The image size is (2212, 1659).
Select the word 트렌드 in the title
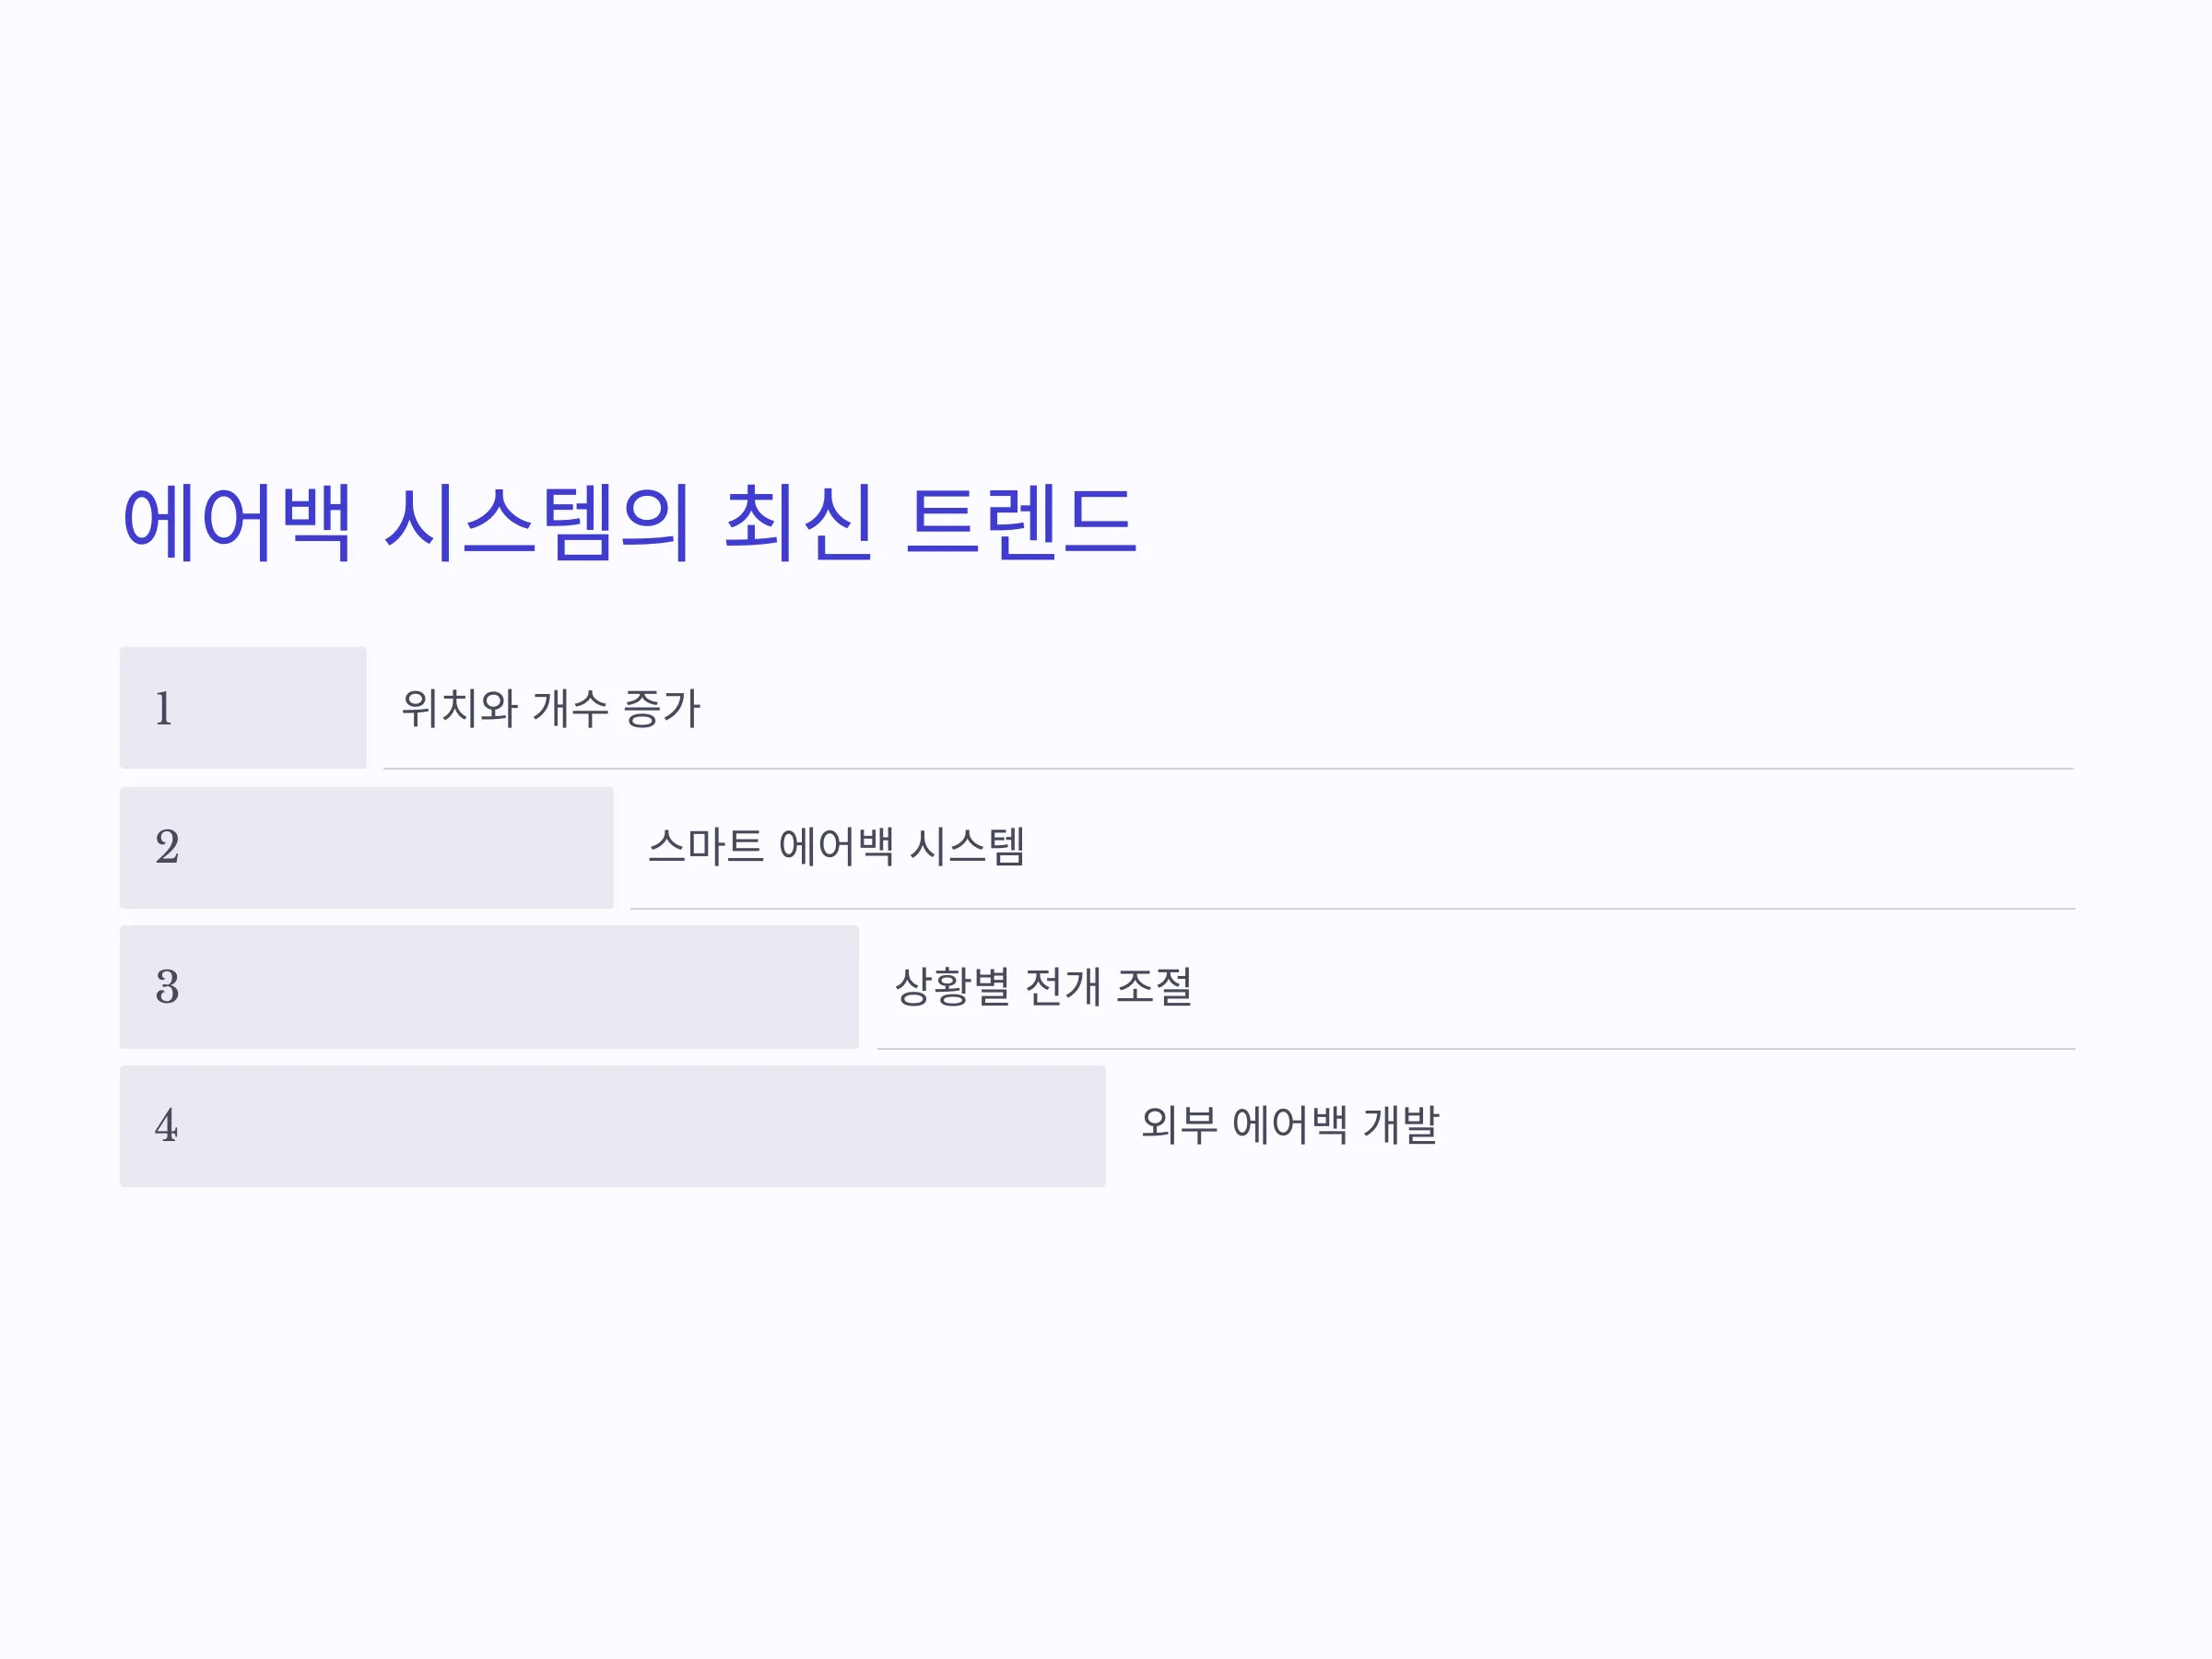pyautogui.click(x=1021, y=522)
